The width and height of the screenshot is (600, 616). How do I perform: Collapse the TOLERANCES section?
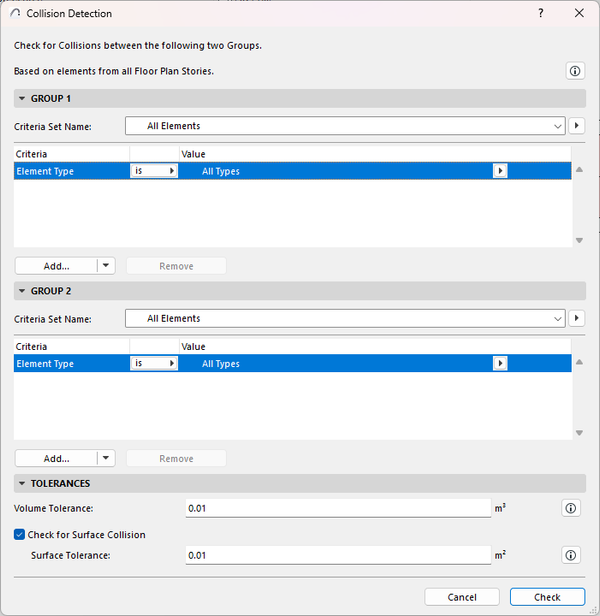click(22, 483)
